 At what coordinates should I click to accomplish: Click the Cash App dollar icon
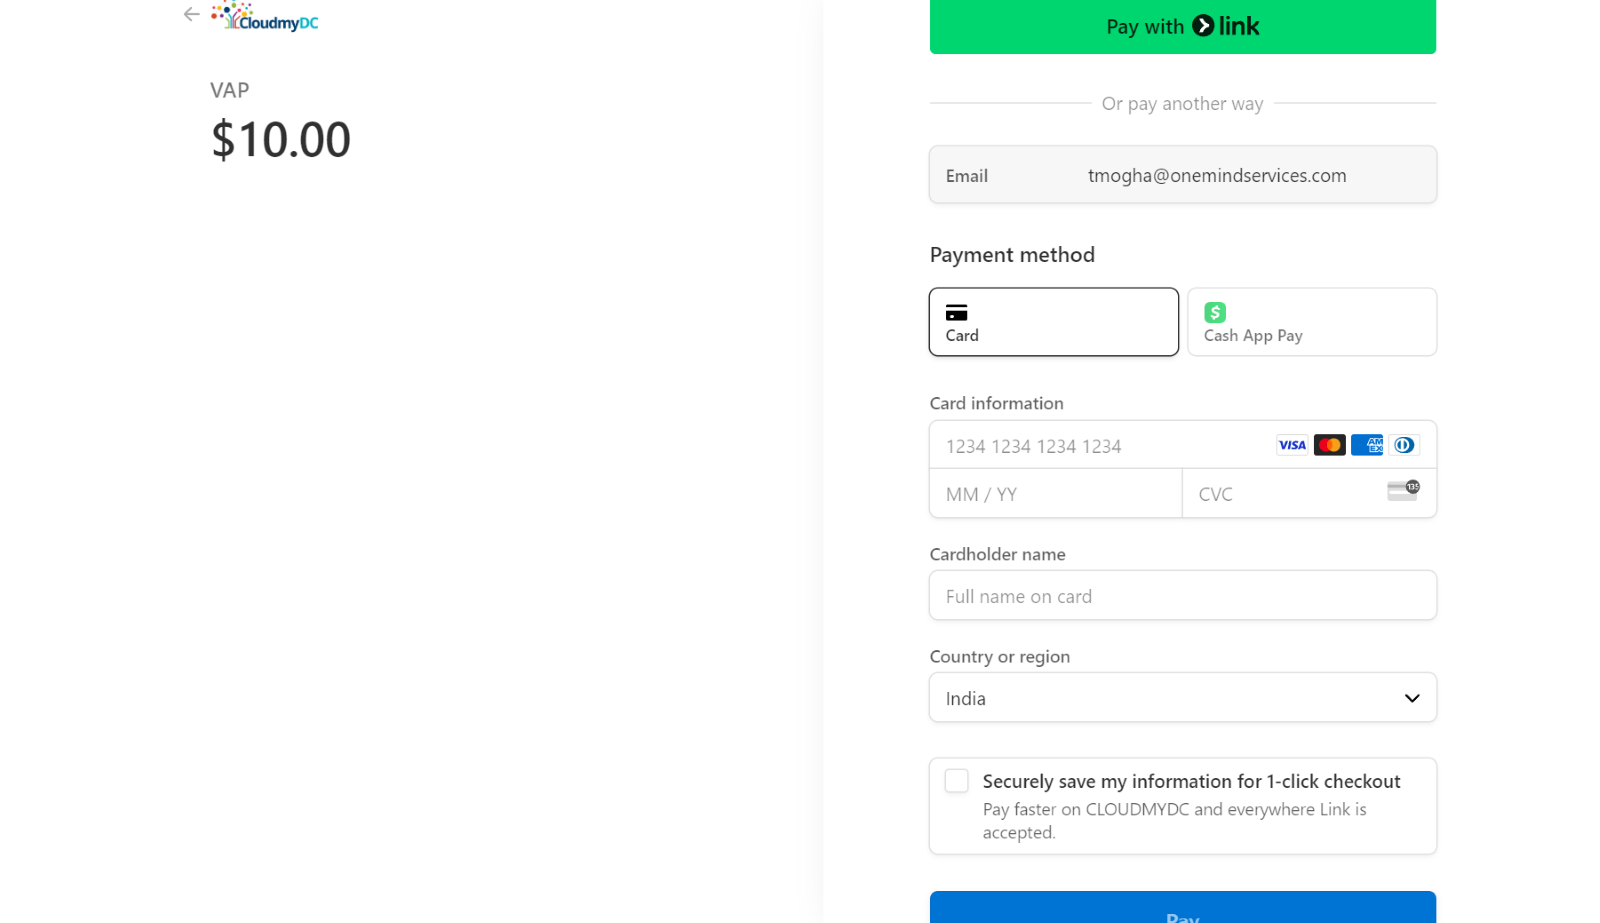1214,312
